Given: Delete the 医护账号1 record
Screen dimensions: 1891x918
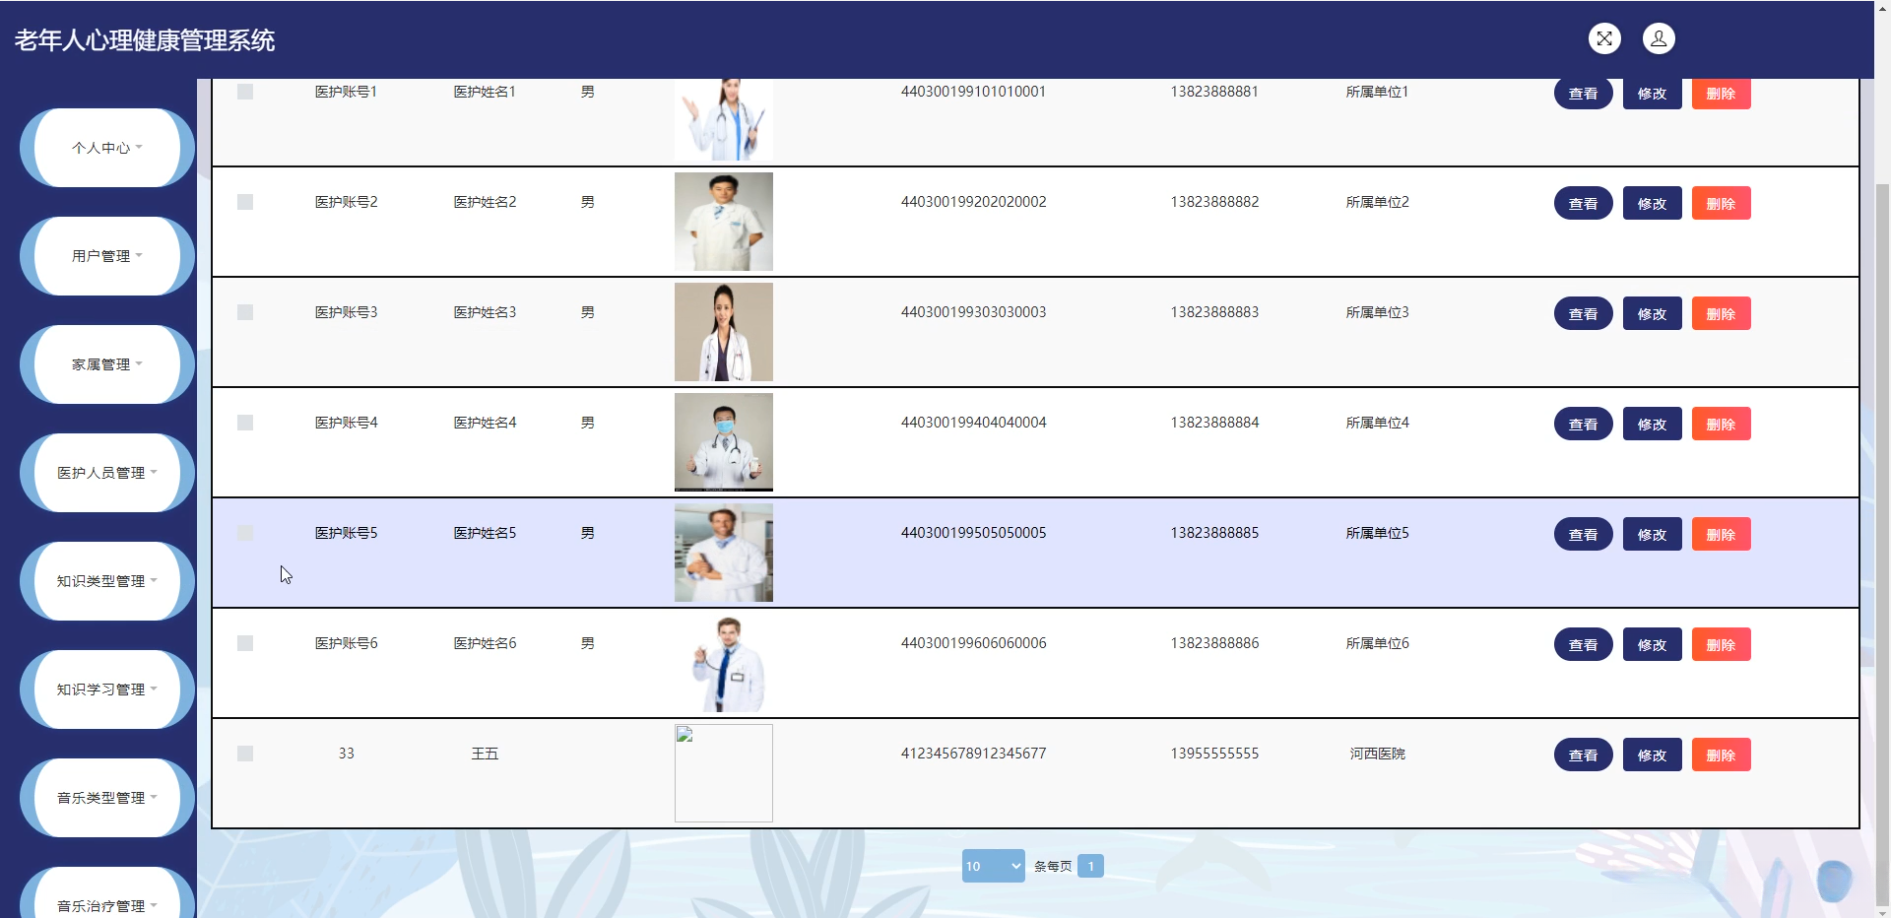Looking at the screenshot, I should 1721,94.
